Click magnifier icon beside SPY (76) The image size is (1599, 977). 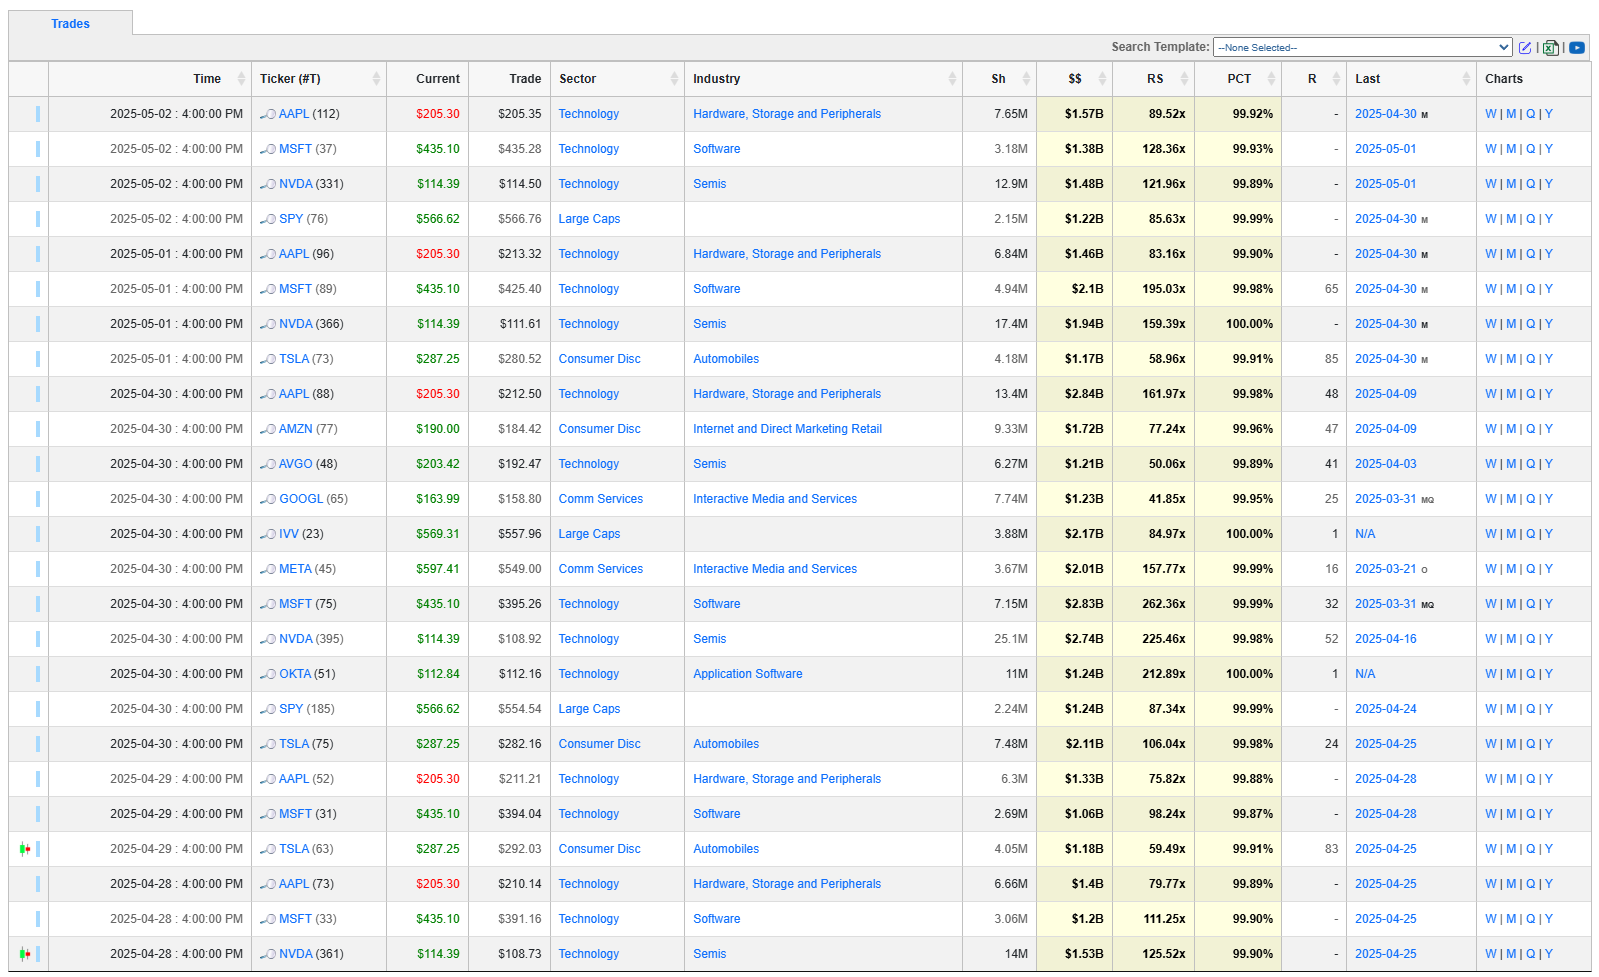(x=268, y=219)
